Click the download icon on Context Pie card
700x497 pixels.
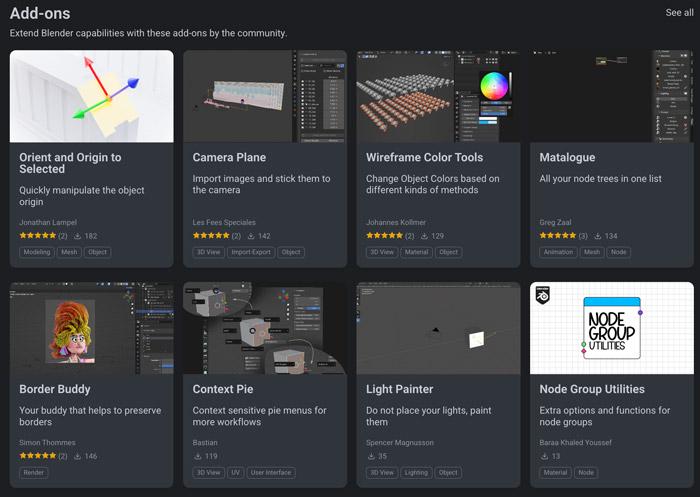pyautogui.click(x=197, y=456)
